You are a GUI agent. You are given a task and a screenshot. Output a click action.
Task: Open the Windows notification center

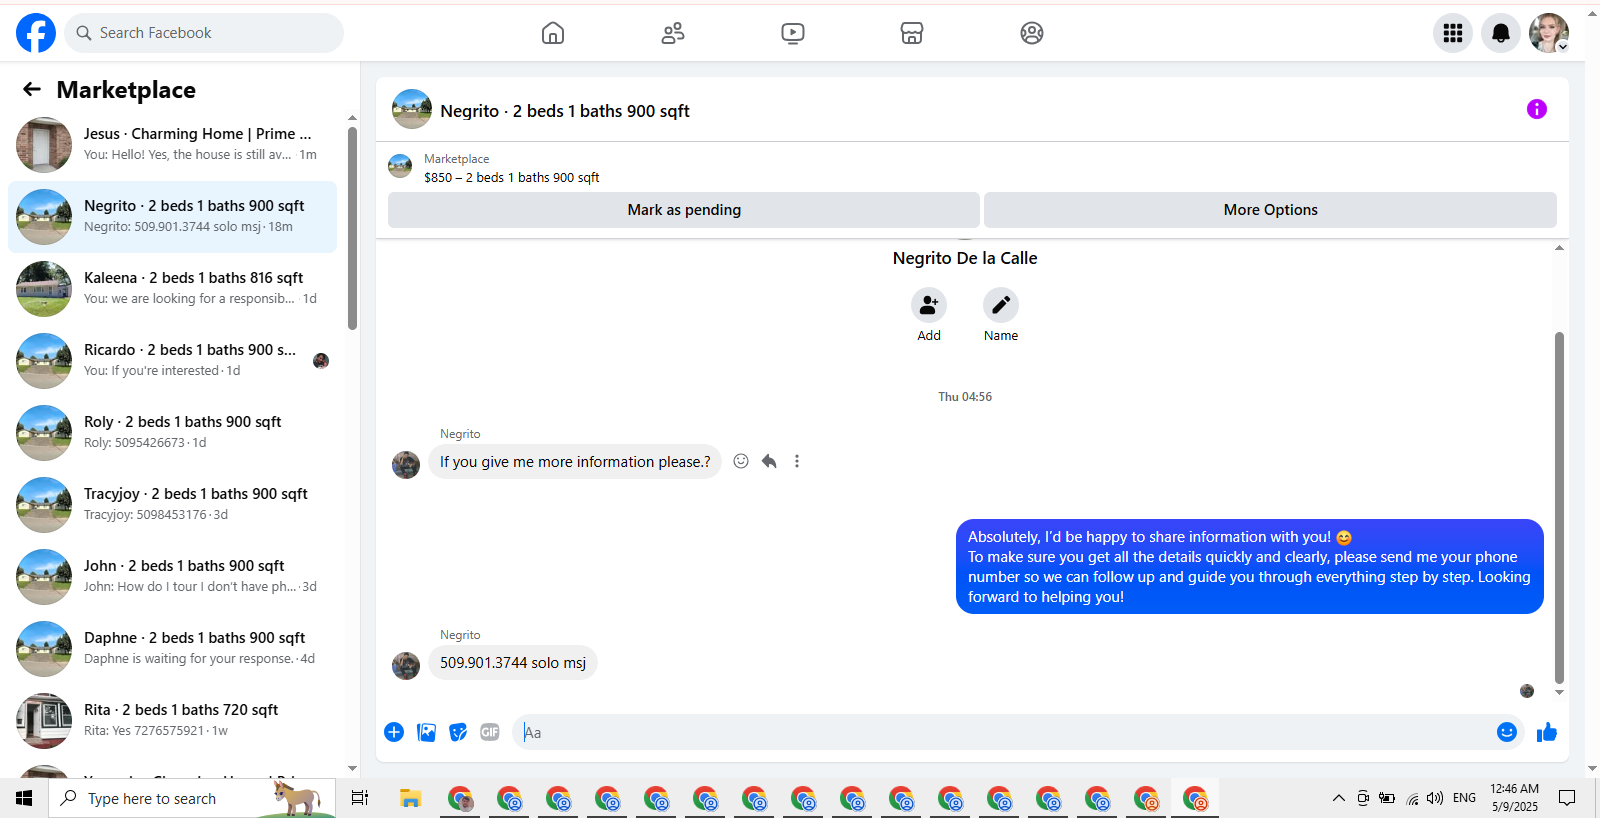(1567, 798)
